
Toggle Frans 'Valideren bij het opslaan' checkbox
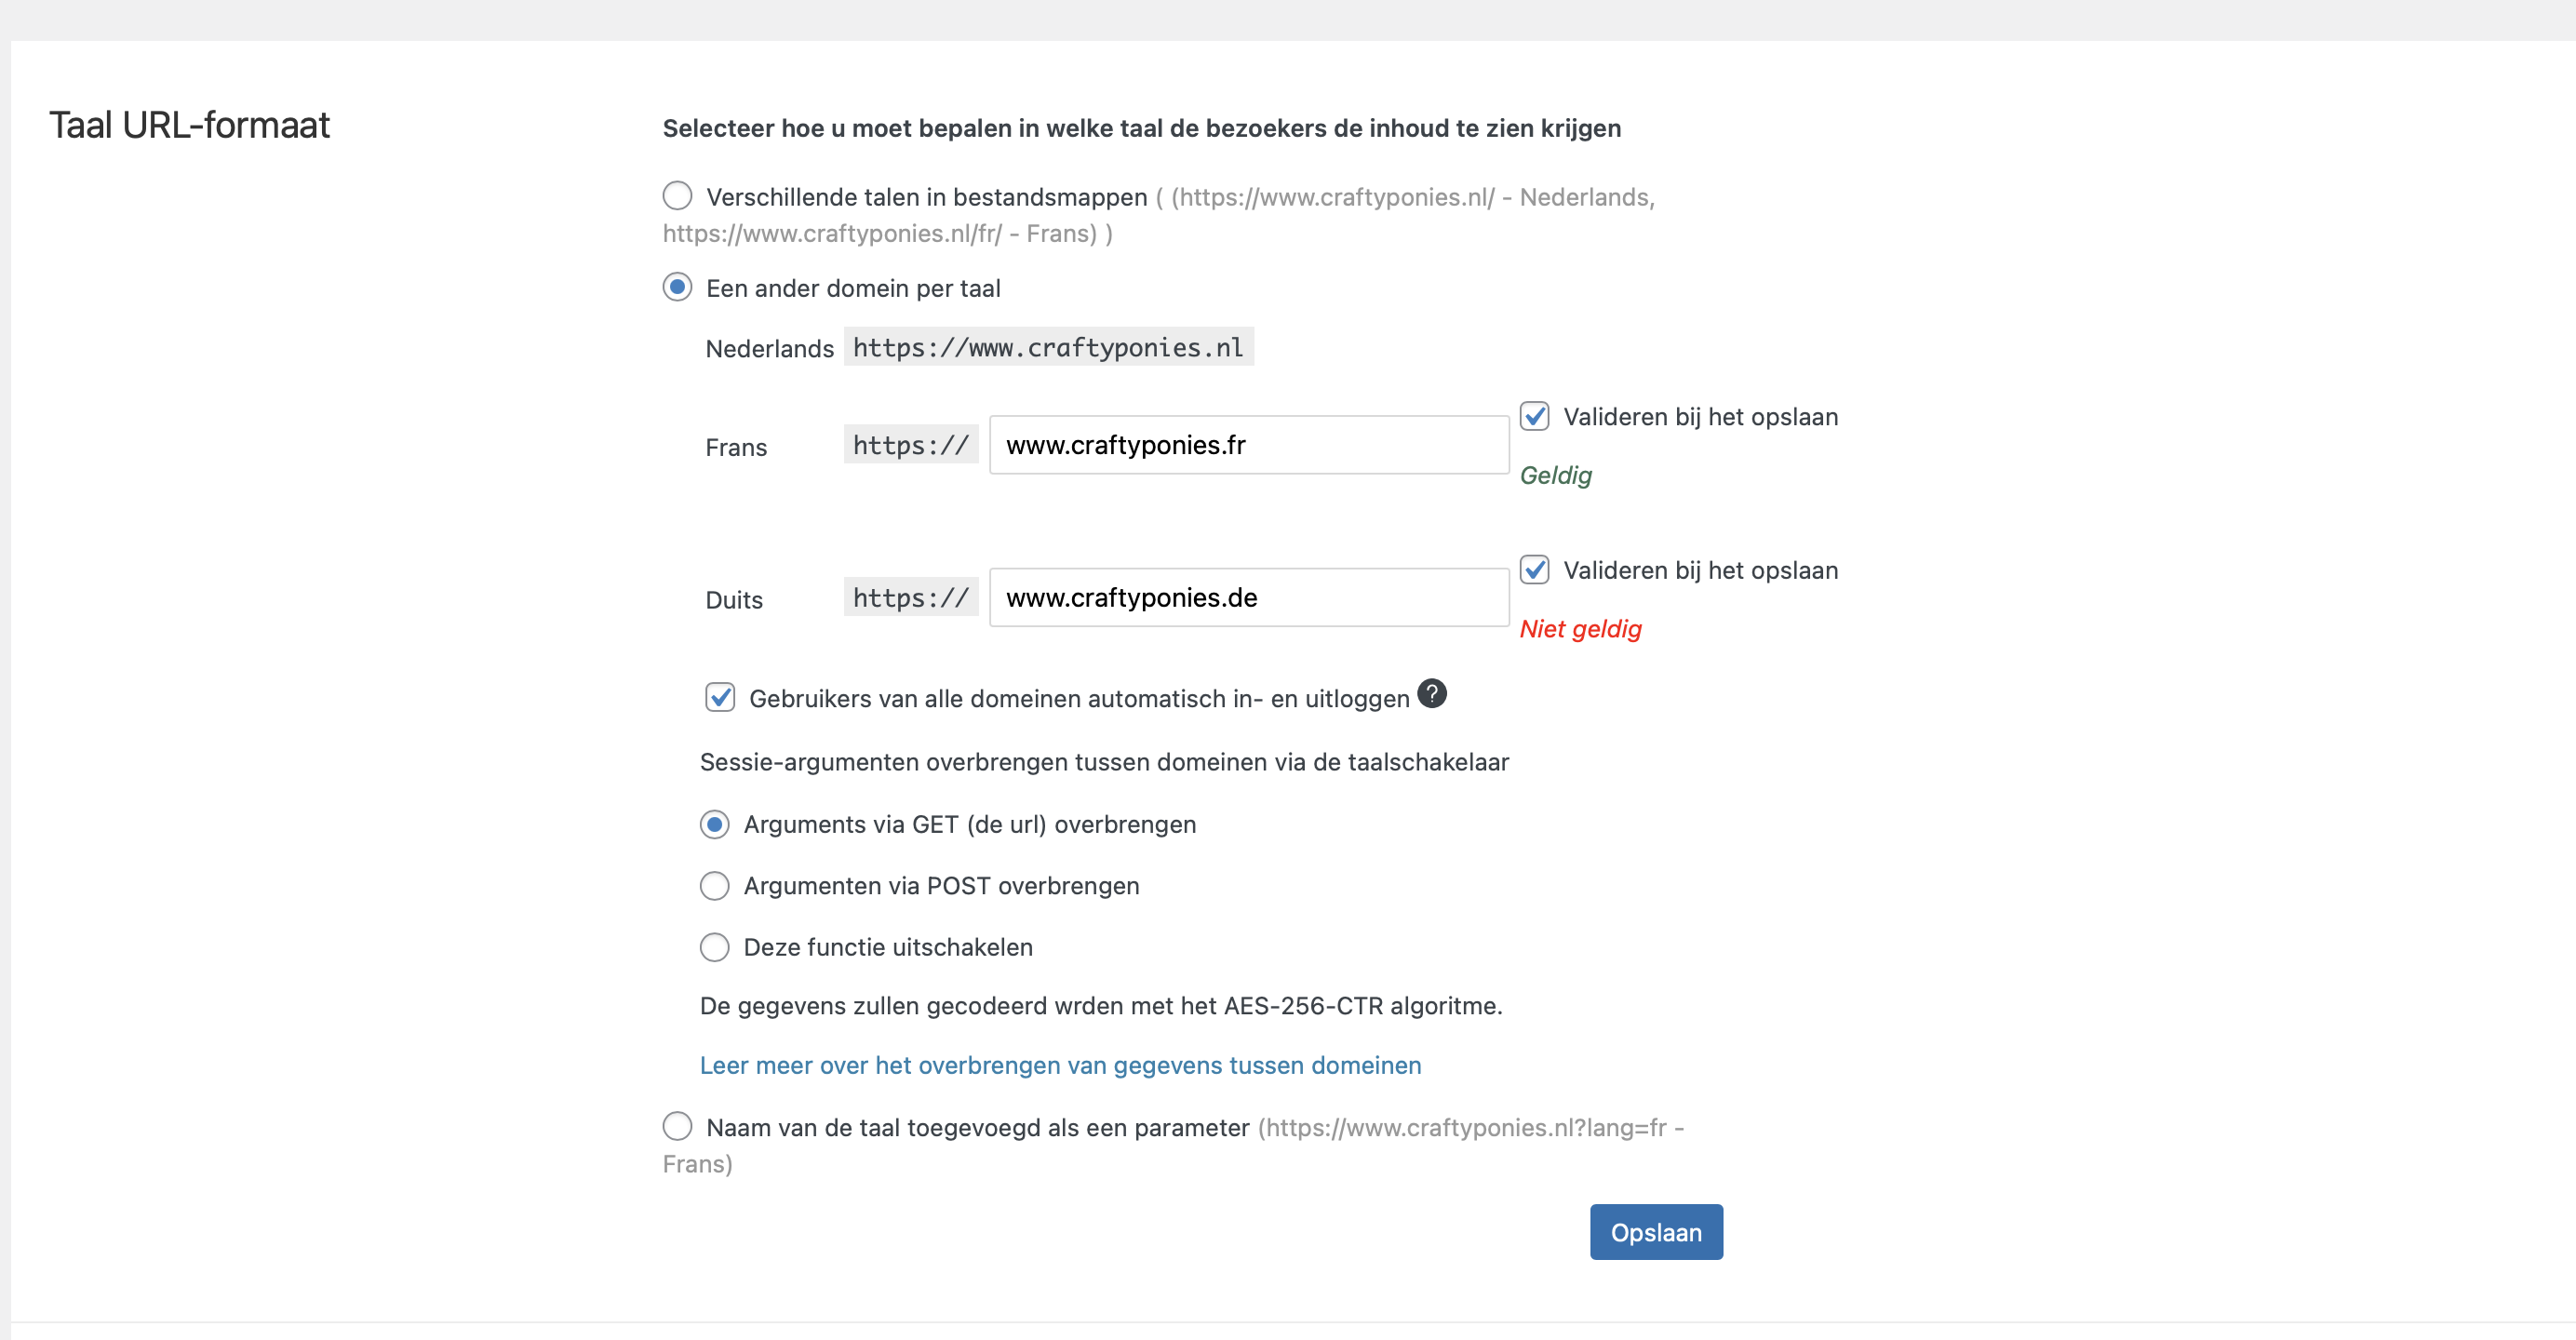(x=1534, y=416)
